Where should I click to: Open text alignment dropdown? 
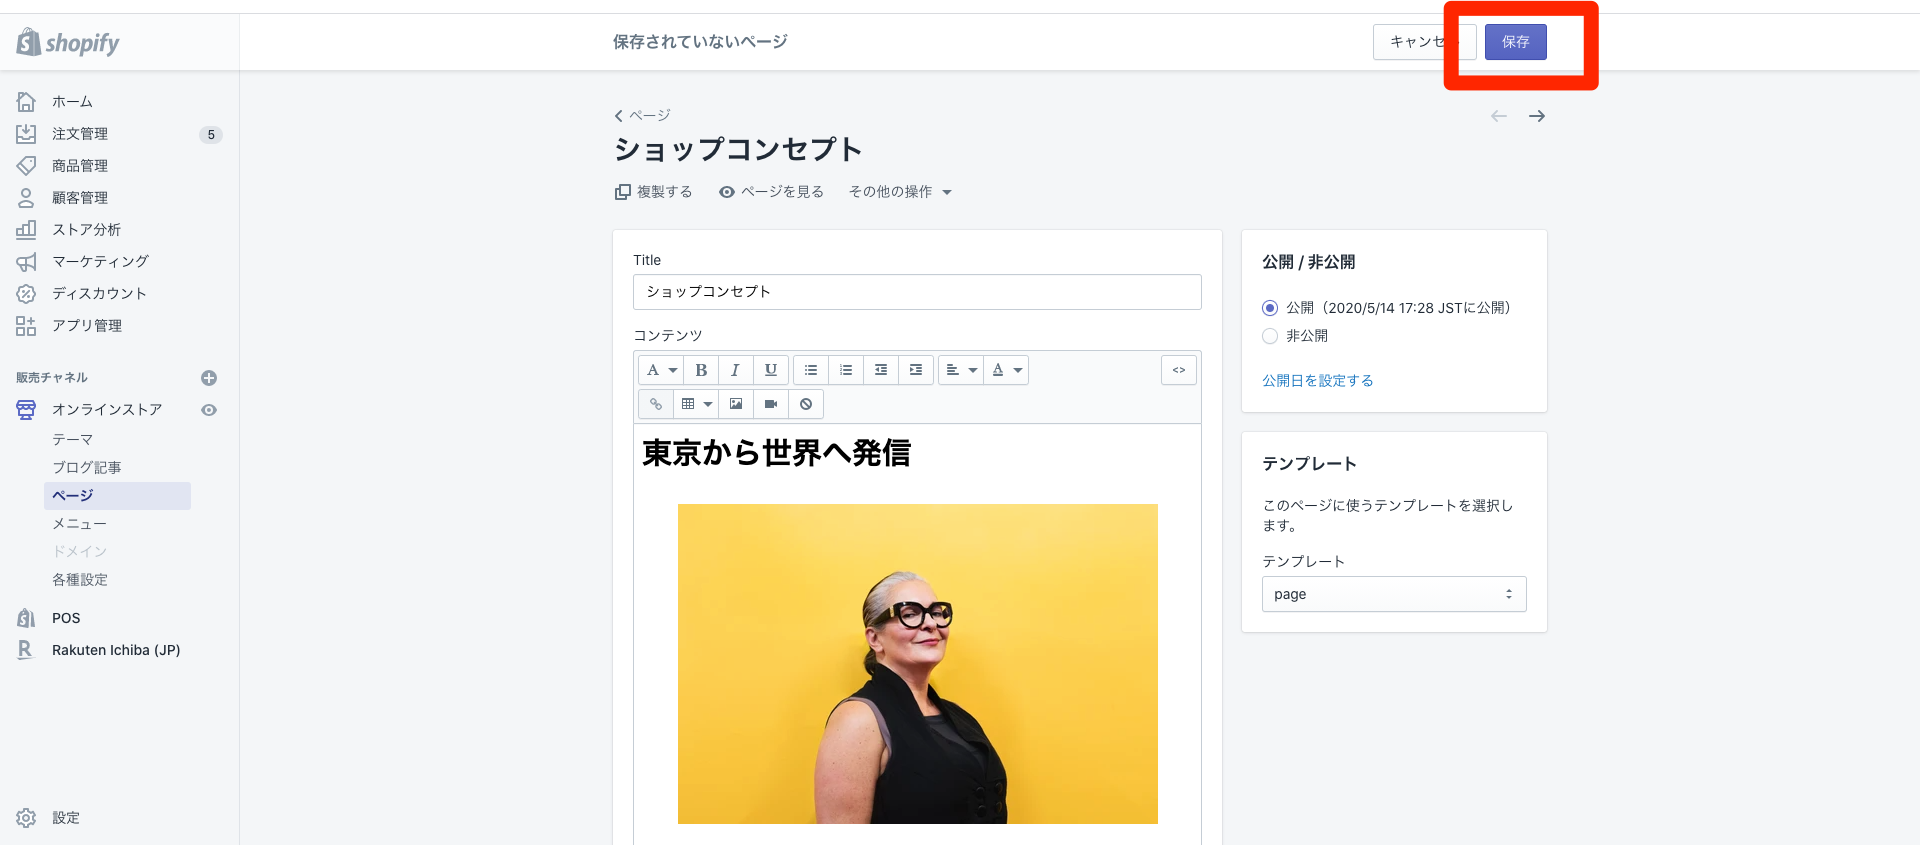point(961,370)
